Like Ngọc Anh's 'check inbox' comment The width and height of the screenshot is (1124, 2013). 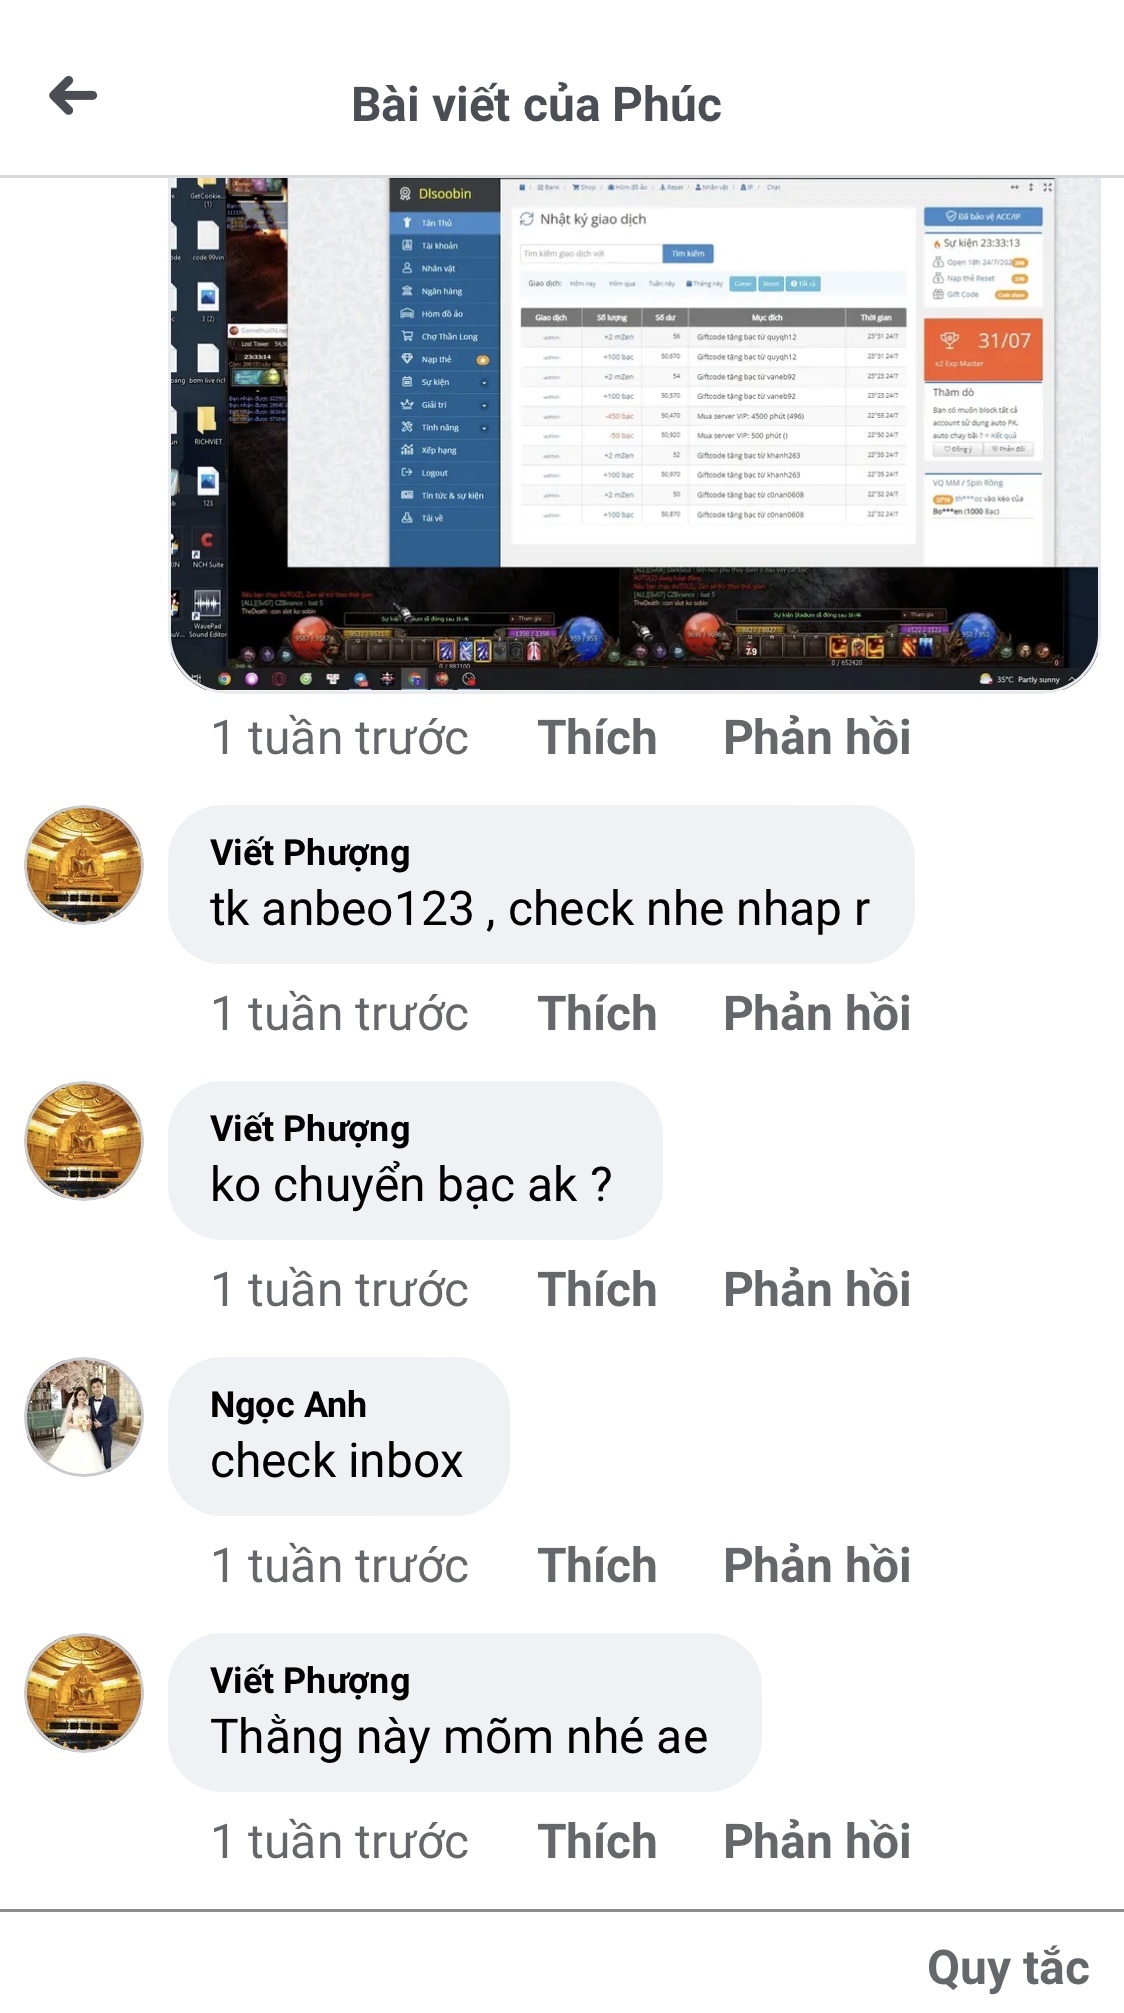coord(597,1566)
